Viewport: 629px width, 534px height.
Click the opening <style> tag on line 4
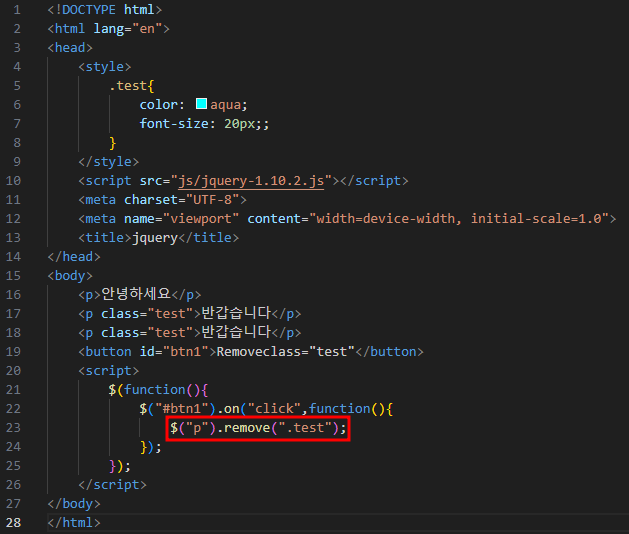pyautogui.click(x=105, y=67)
